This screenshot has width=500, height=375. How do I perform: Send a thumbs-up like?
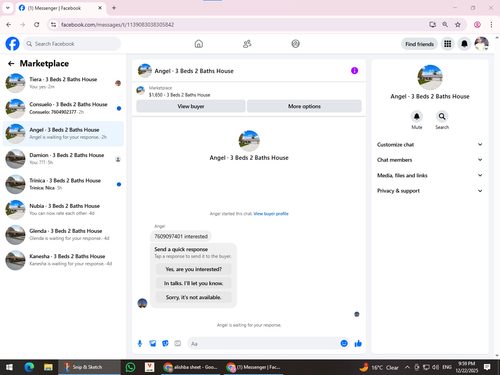[x=358, y=343]
